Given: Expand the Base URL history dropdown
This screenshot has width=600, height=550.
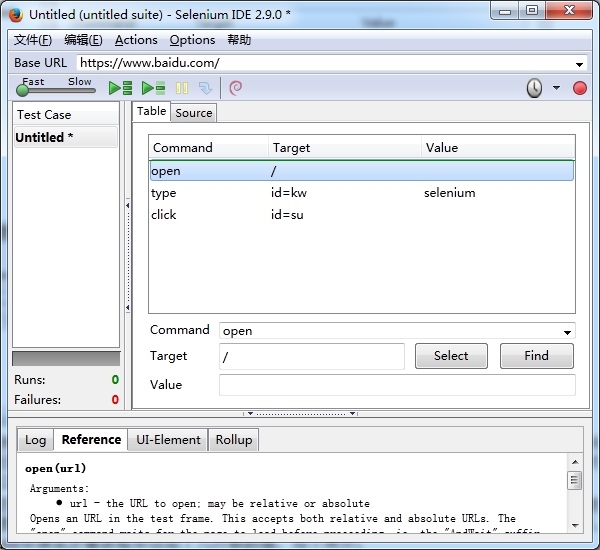Looking at the screenshot, I should 579,64.
